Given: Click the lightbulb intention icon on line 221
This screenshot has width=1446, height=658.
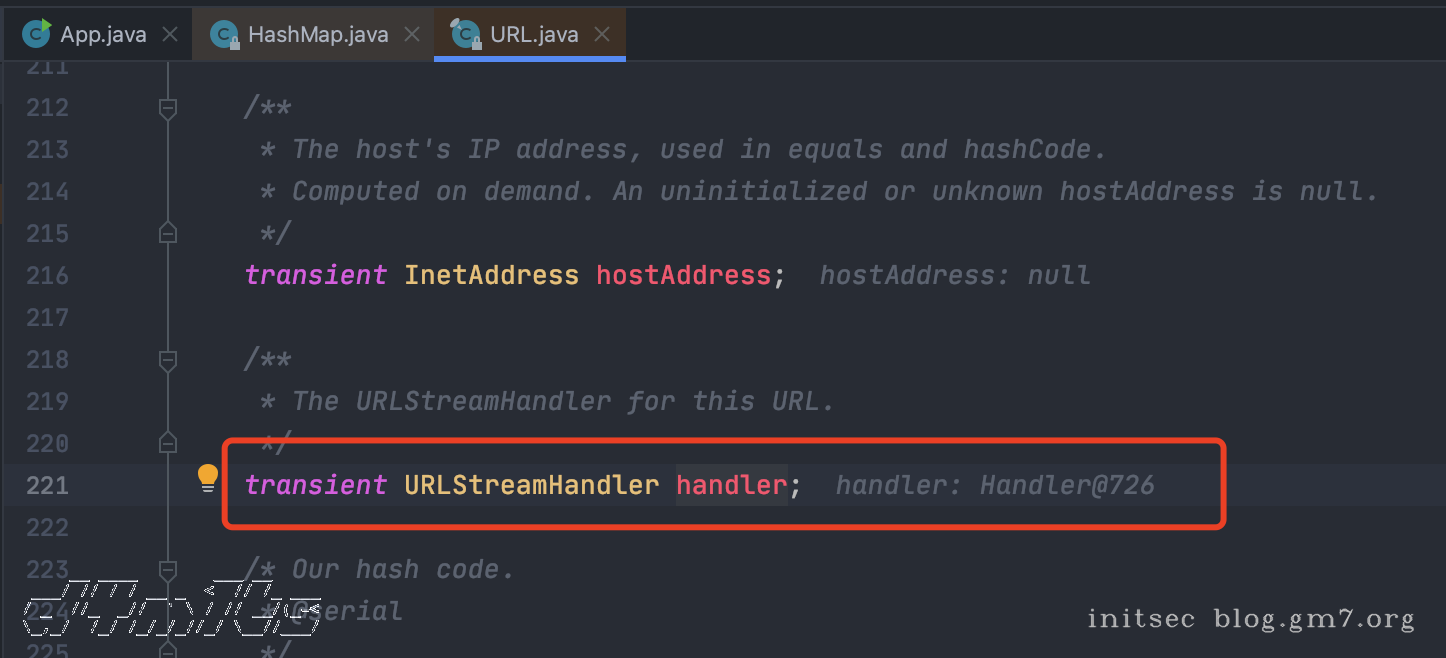Looking at the screenshot, I should coord(207,478).
